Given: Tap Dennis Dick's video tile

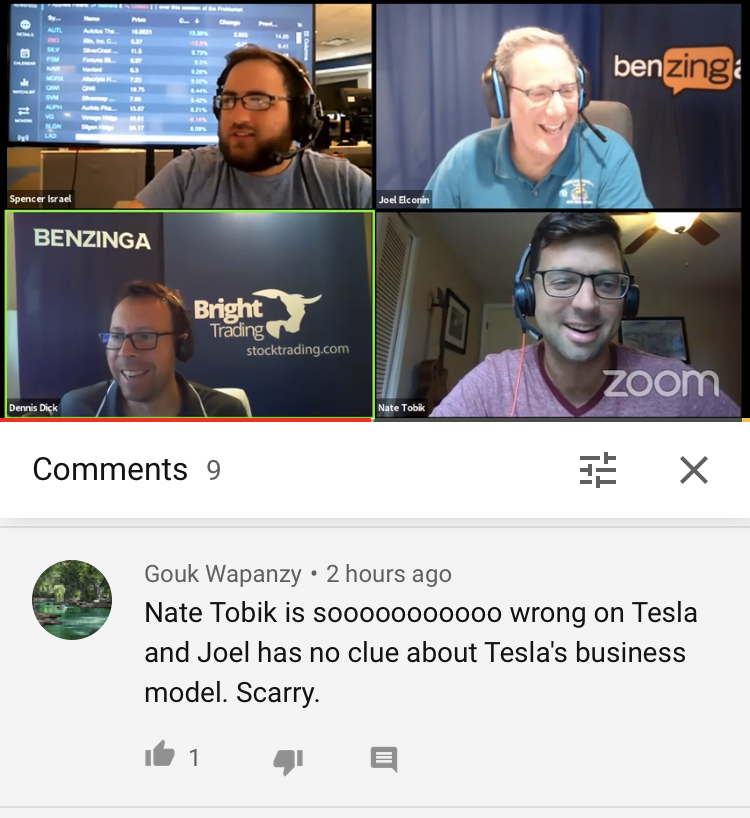Looking at the screenshot, I should coord(189,314).
